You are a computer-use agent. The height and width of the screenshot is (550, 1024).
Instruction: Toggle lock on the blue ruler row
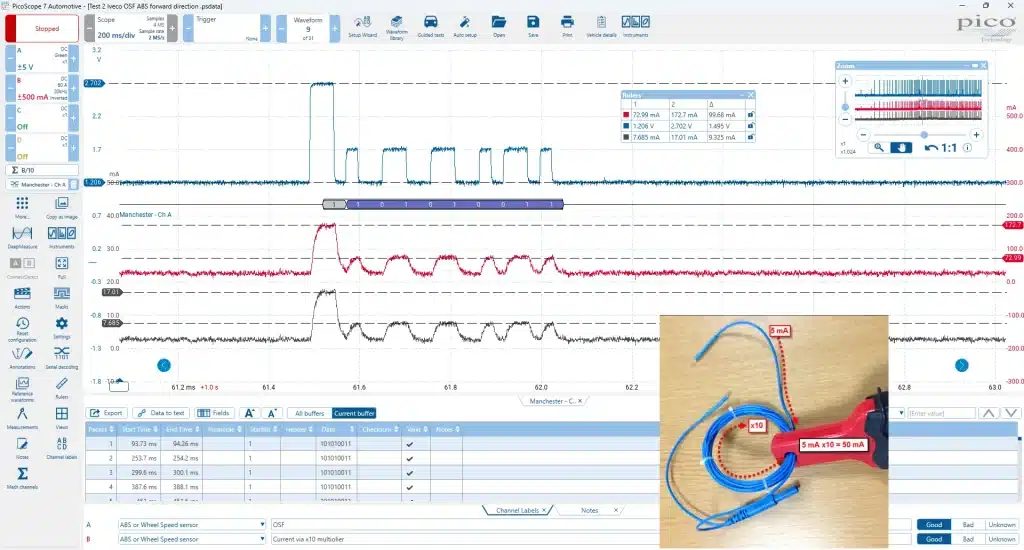tap(750, 126)
